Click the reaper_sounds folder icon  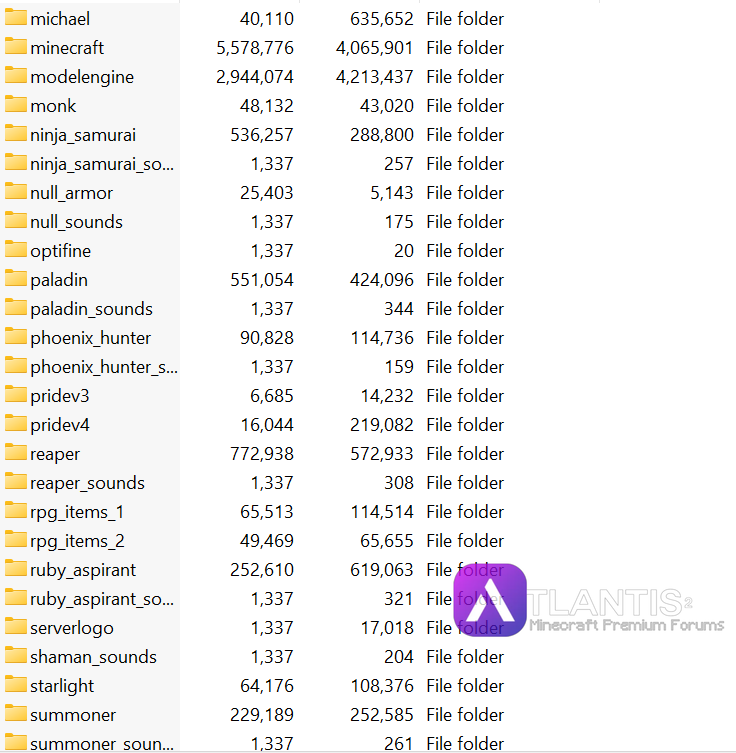(16, 482)
